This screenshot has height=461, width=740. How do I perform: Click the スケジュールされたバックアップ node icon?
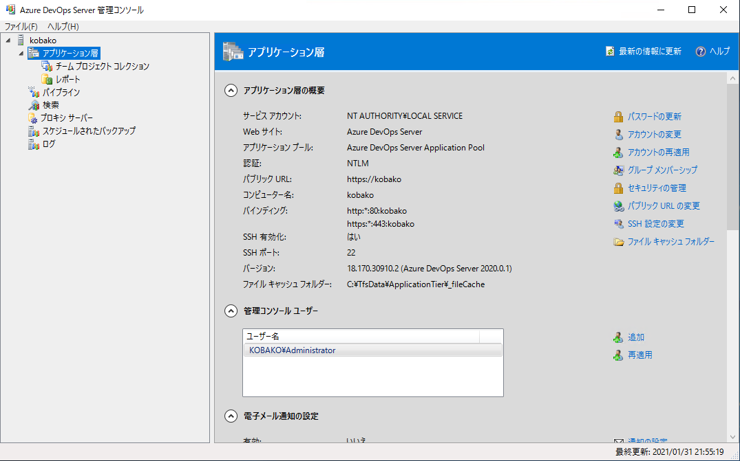[x=34, y=131]
